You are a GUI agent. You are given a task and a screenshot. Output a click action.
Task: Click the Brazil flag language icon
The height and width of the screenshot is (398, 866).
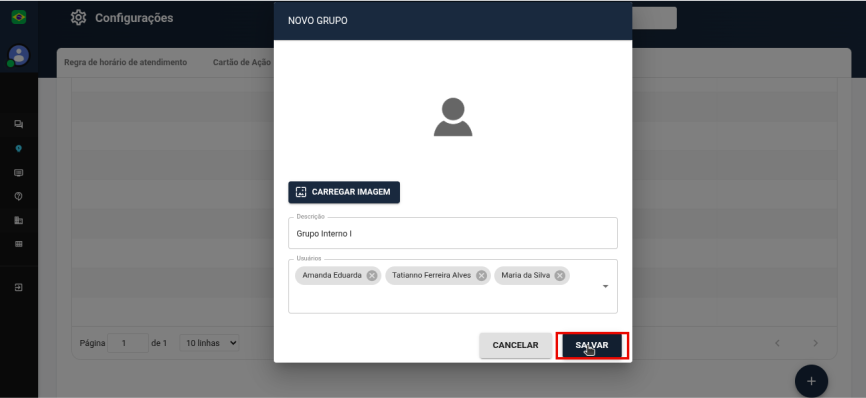point(19,18)
